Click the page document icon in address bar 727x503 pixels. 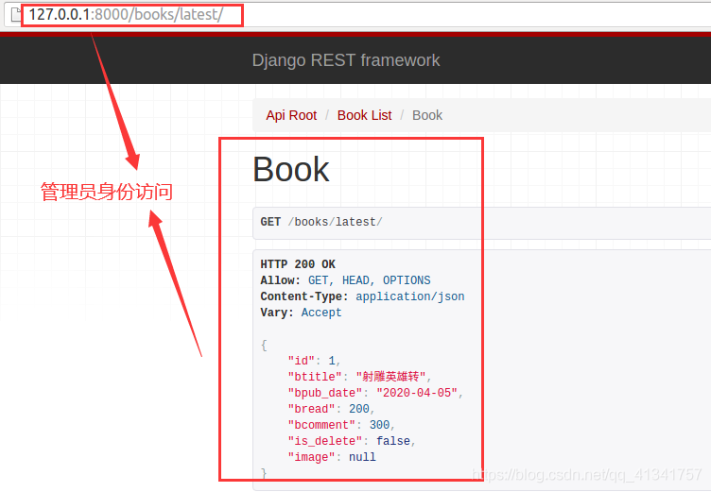[x=16, y=15]
